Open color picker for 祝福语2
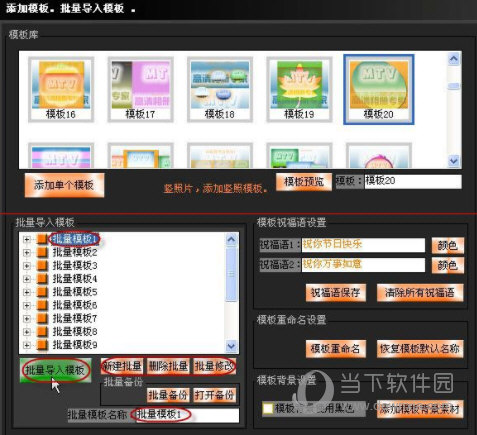 [447, 265]
